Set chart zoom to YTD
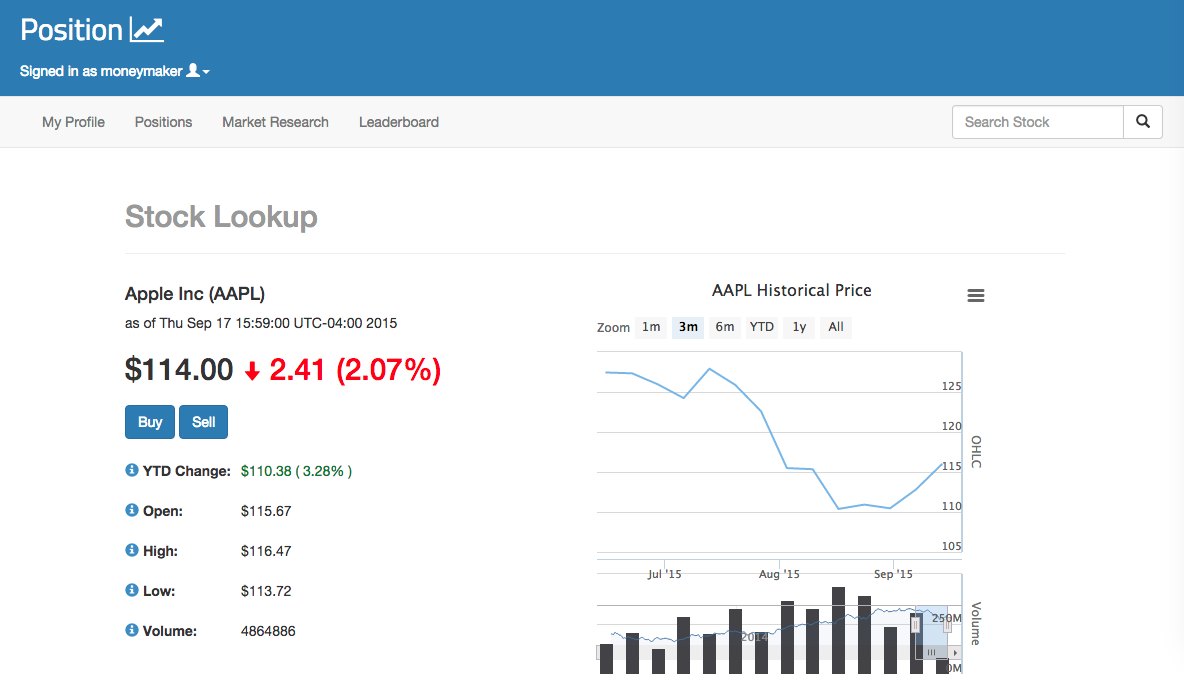The height and width of the screenshot is (689, 1184). pos(761,327)
